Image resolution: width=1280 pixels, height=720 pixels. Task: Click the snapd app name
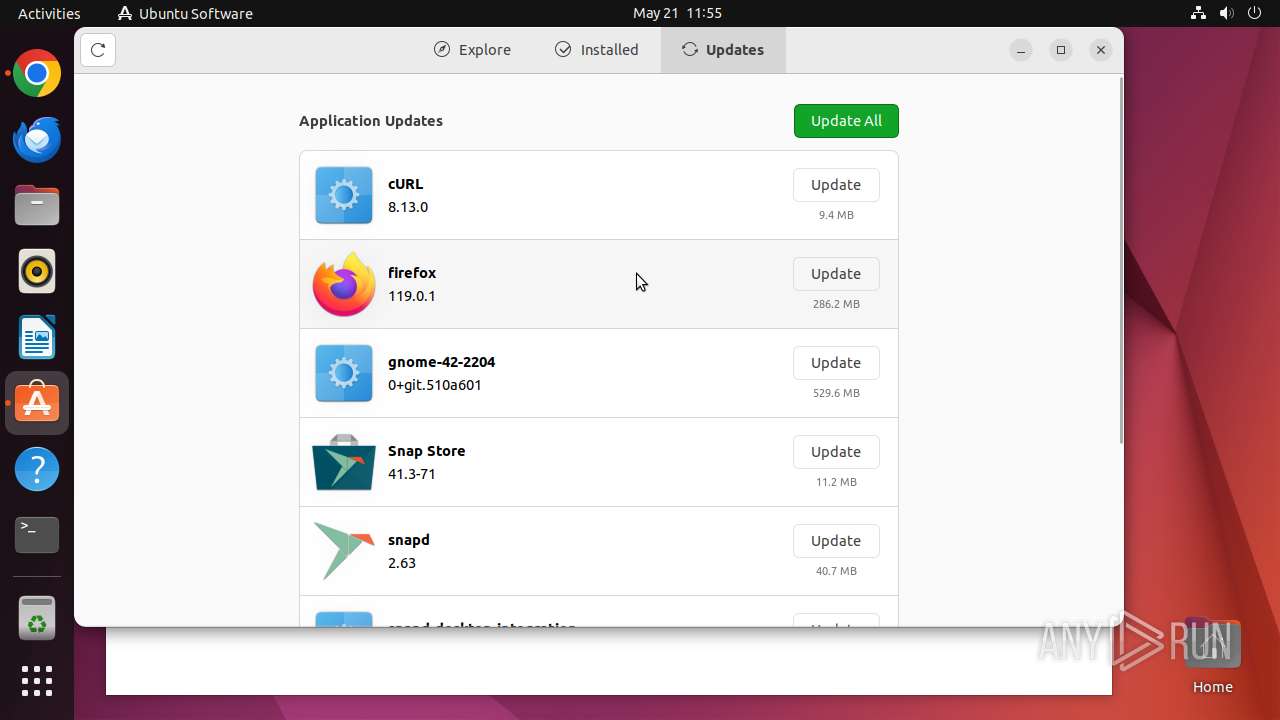(409, 540)
